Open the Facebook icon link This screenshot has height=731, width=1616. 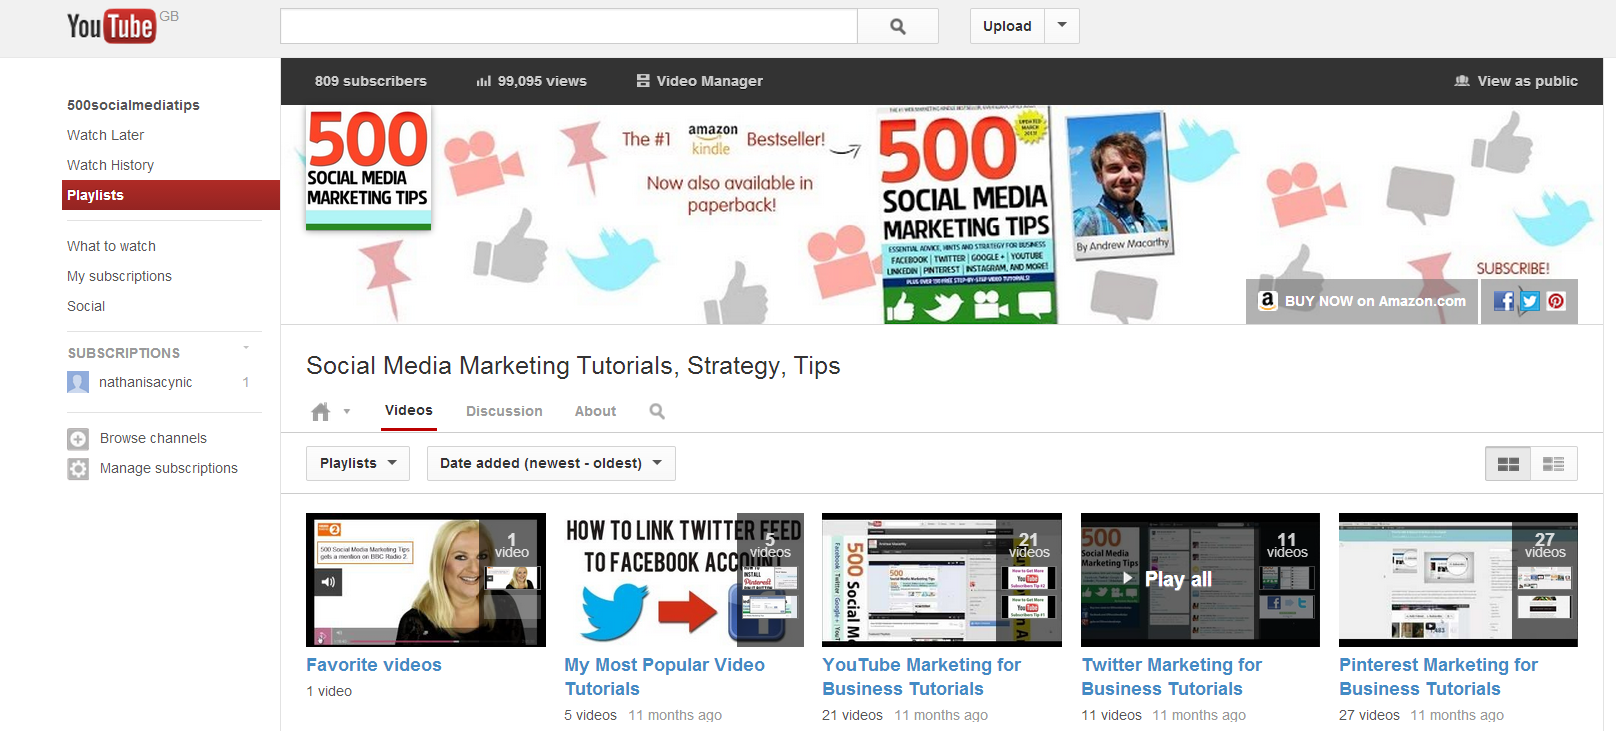(1503, 301)
